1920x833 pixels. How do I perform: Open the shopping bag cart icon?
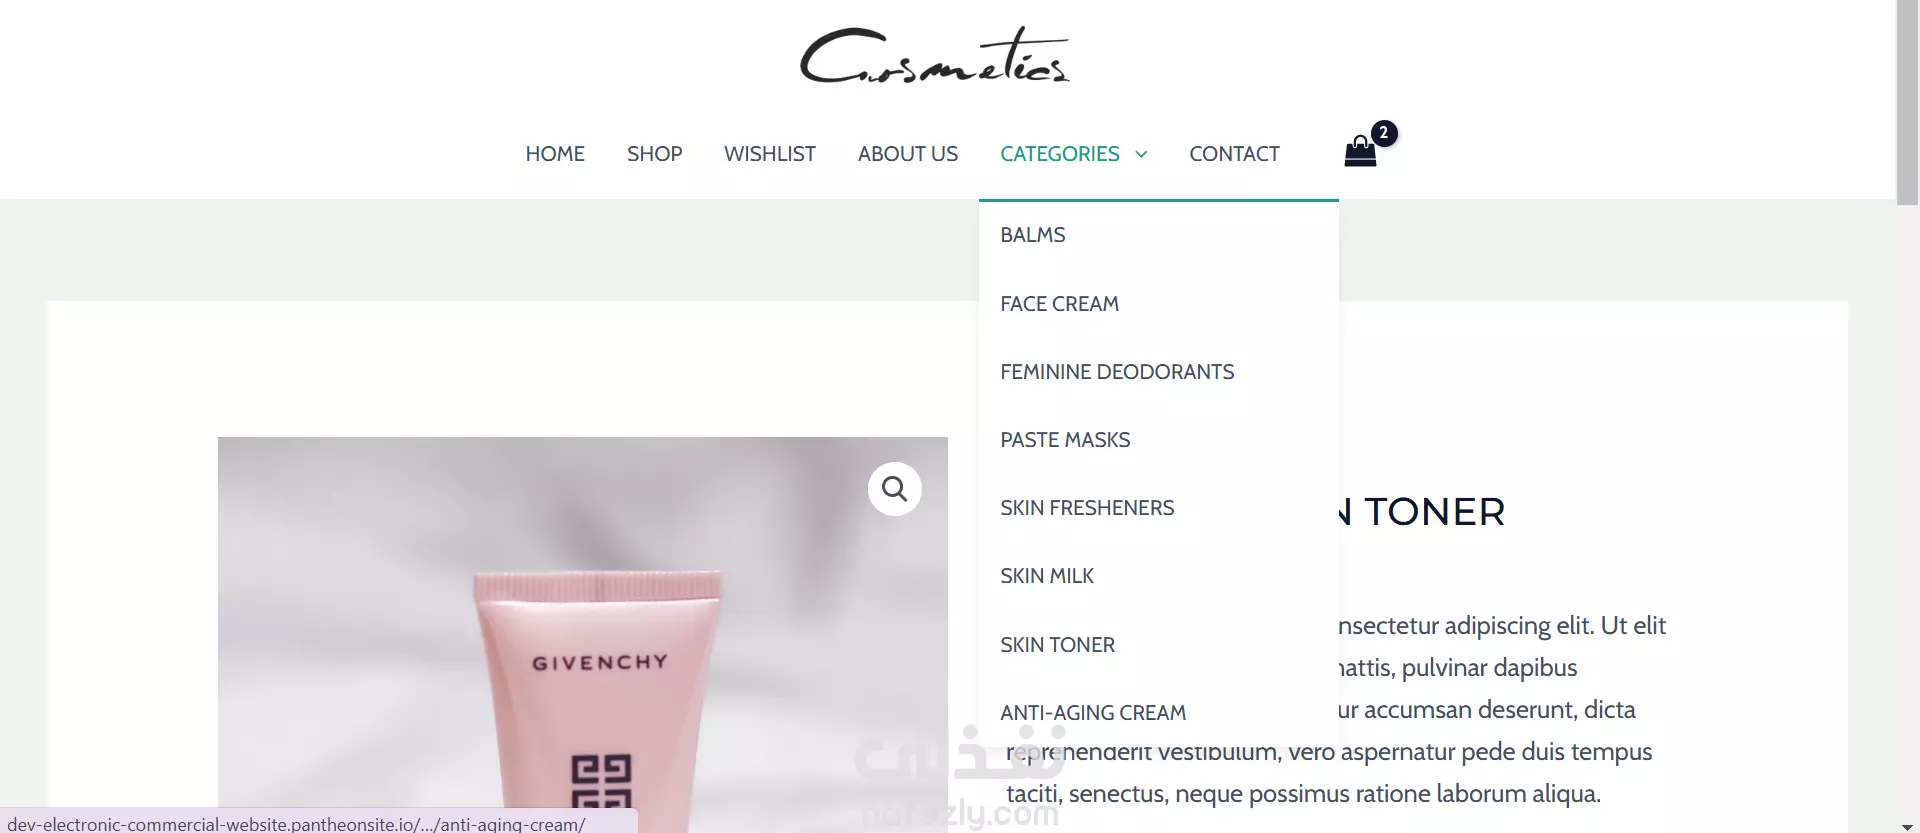[1360, 152]
